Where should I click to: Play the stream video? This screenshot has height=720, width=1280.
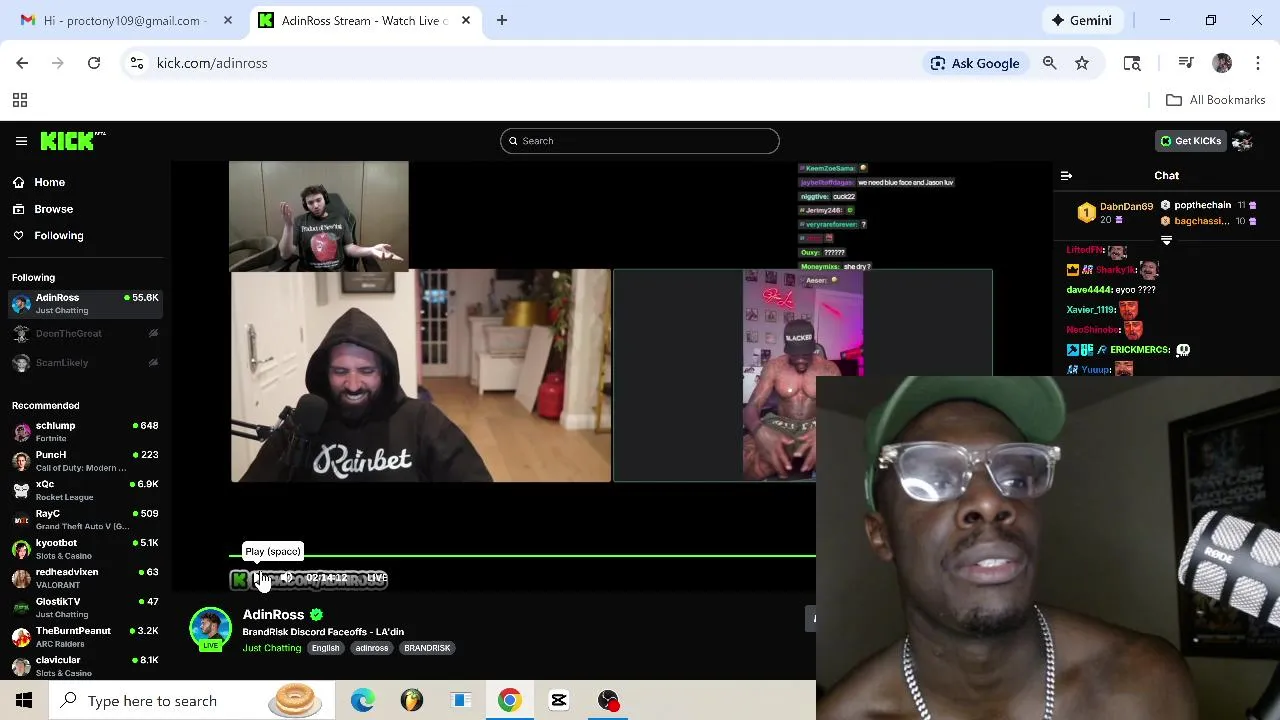coord(260,578)
